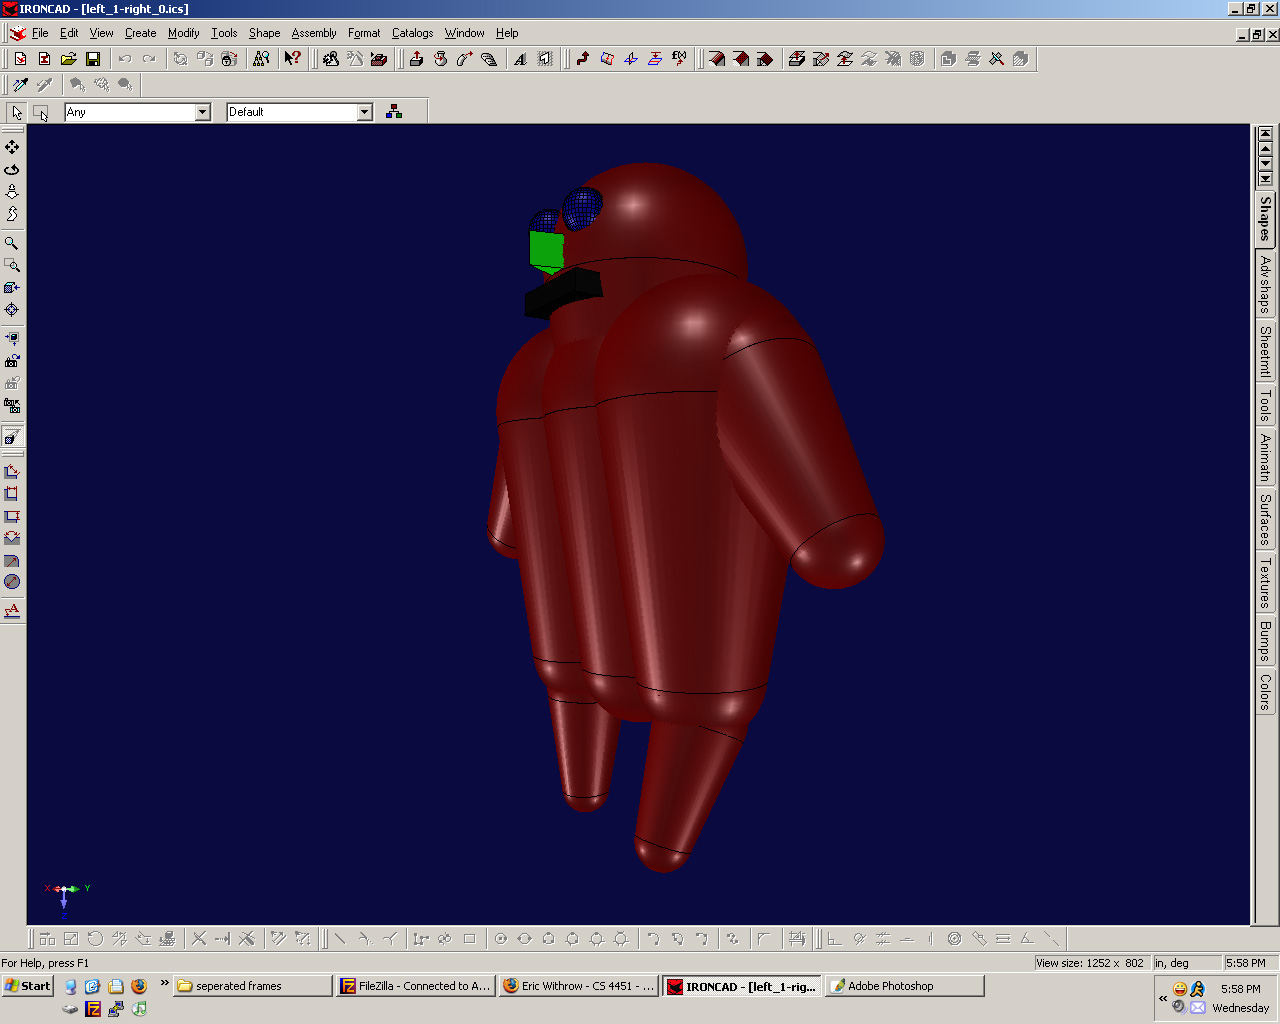Expand the taskbar quick launch chevron
1280x1024 pixels.
164,984
